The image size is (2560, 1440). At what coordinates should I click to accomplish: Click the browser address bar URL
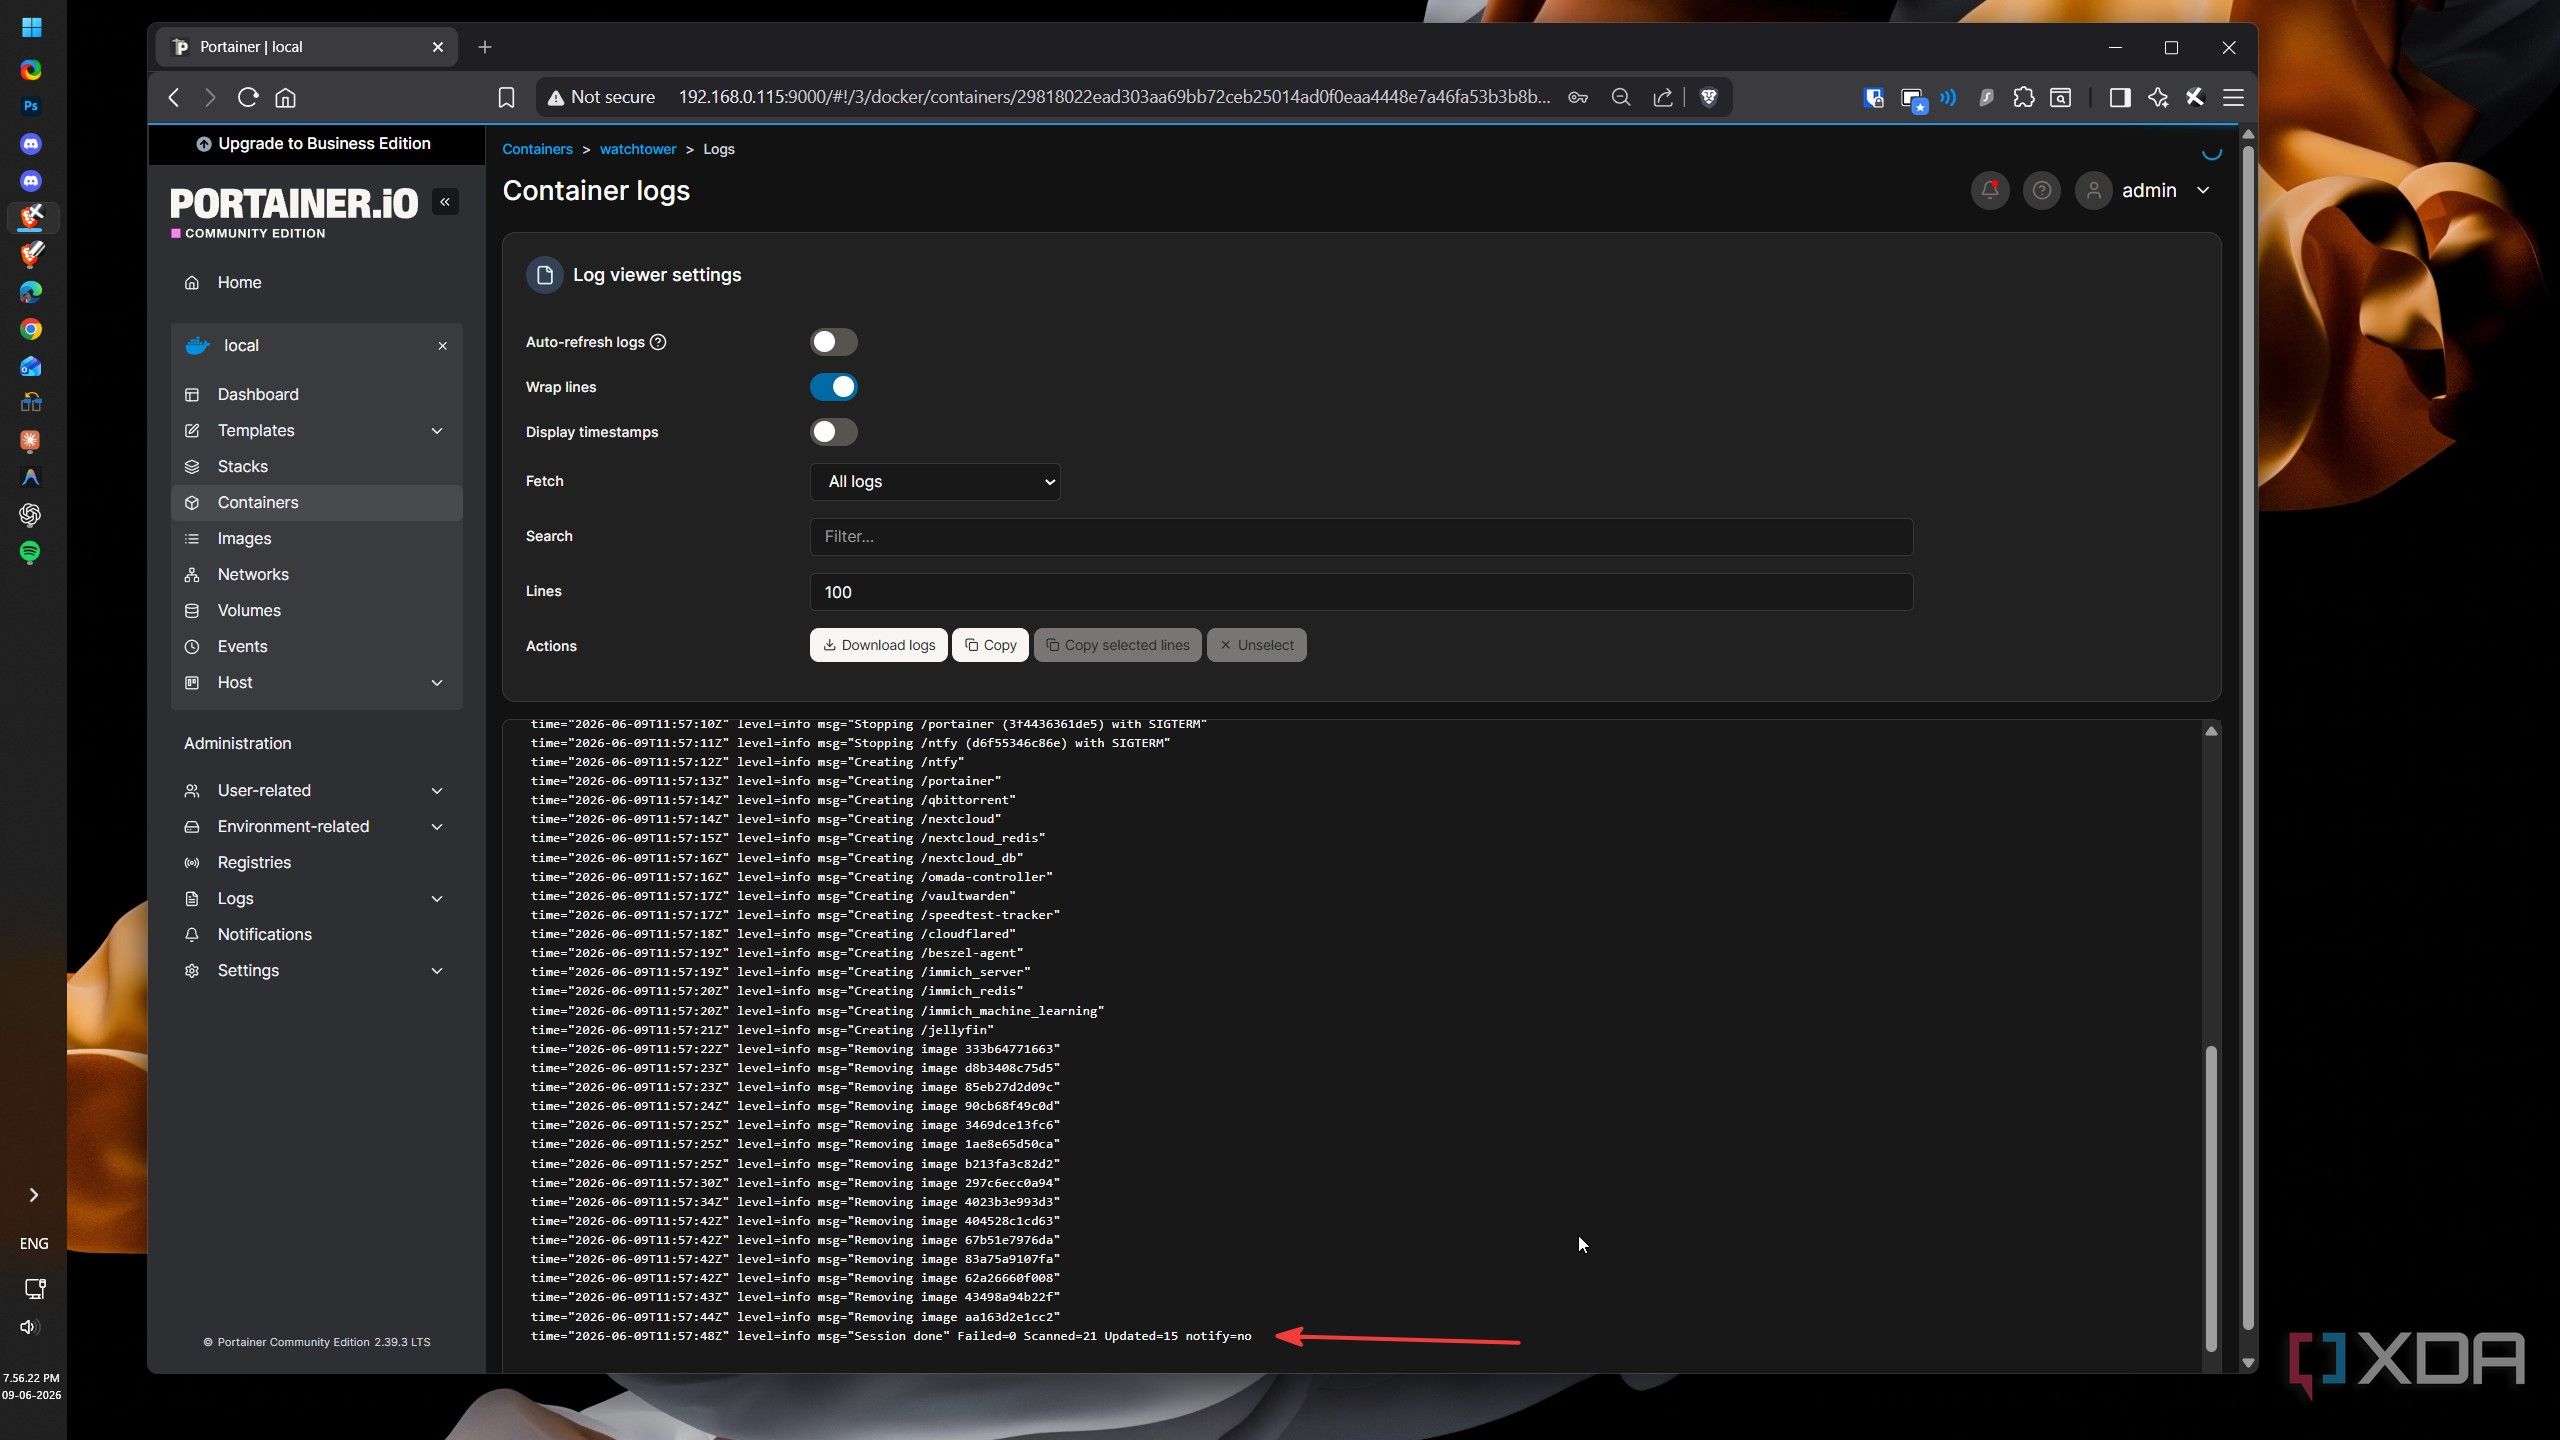coord(1114,97)
